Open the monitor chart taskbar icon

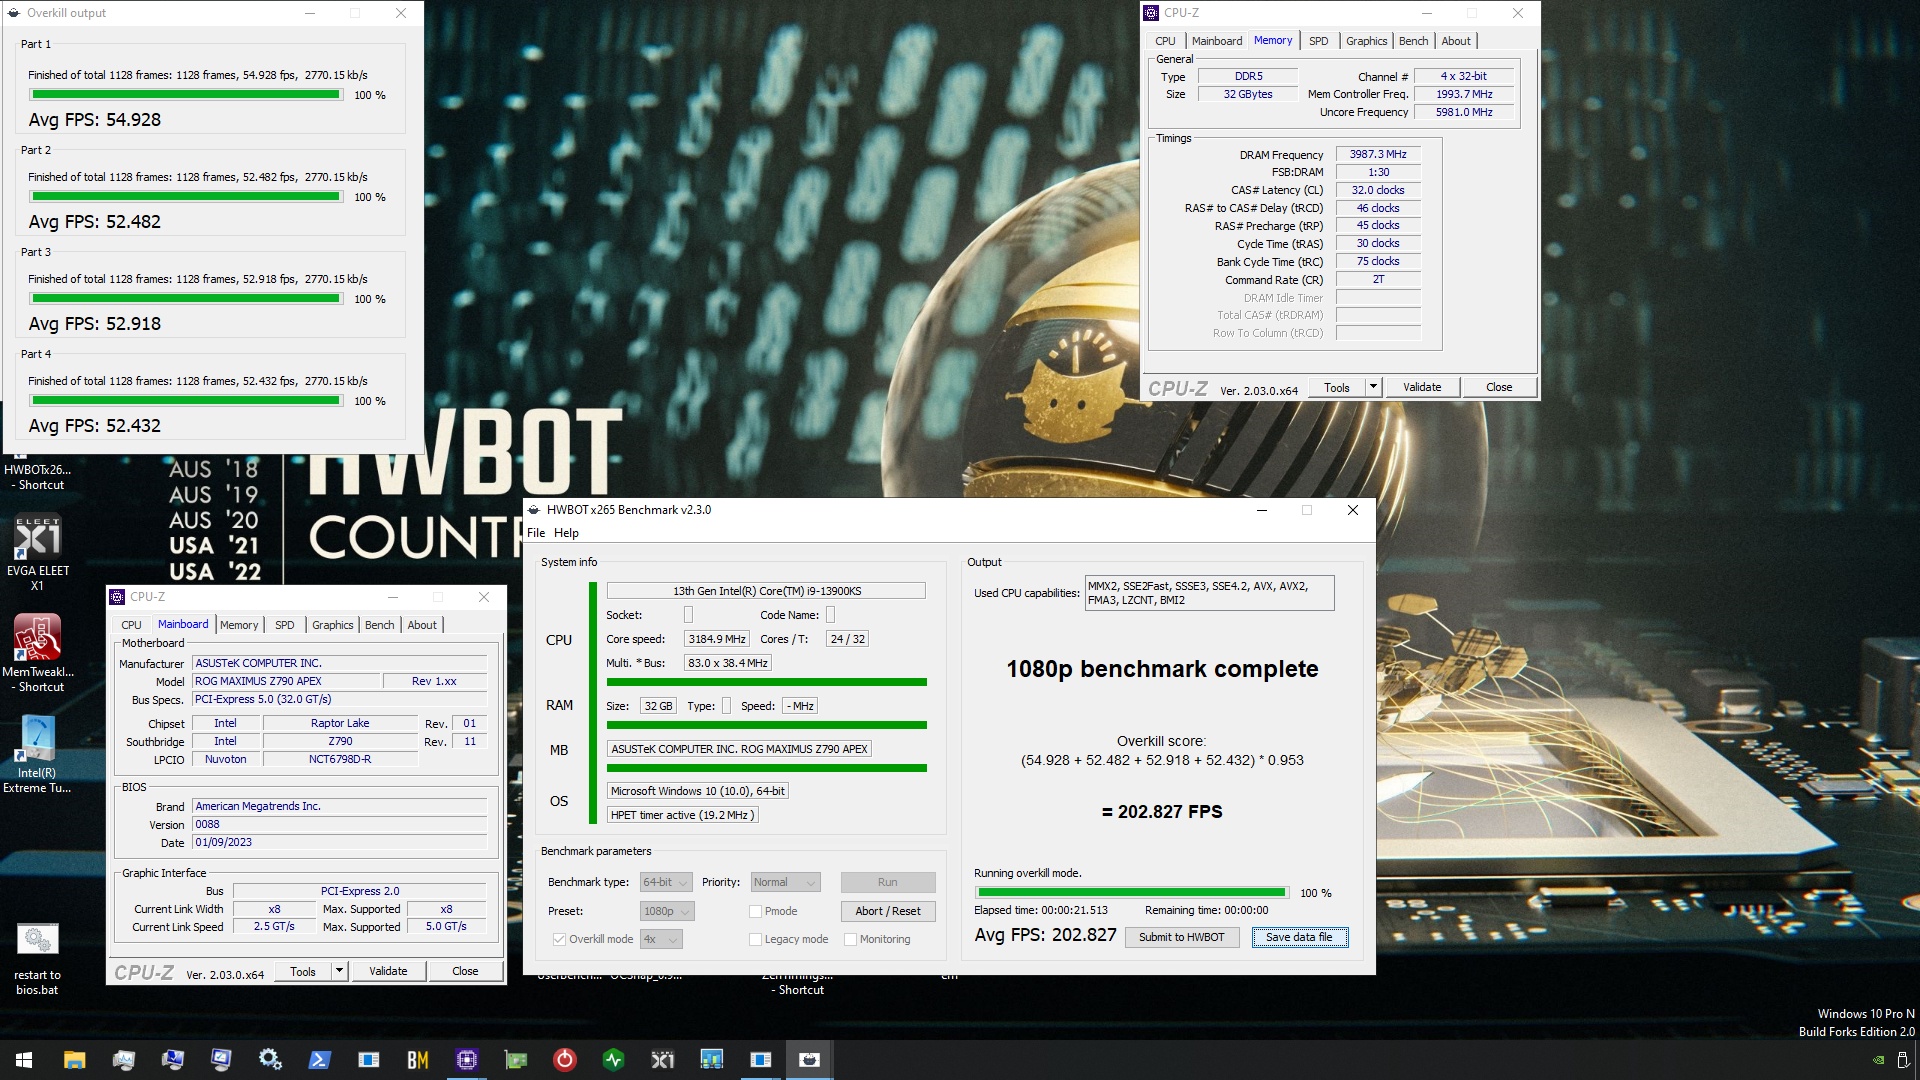tap(123, 1060)
